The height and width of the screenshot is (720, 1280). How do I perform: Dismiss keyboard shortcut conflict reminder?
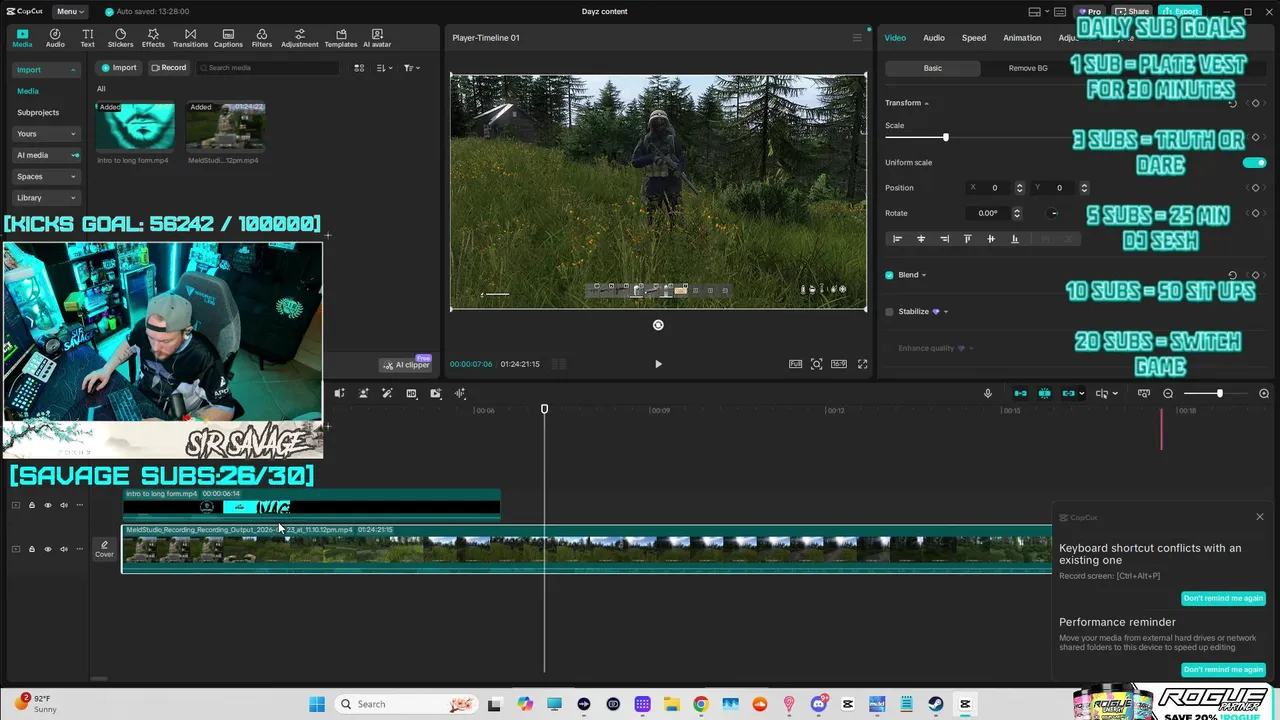[1223, 598]
